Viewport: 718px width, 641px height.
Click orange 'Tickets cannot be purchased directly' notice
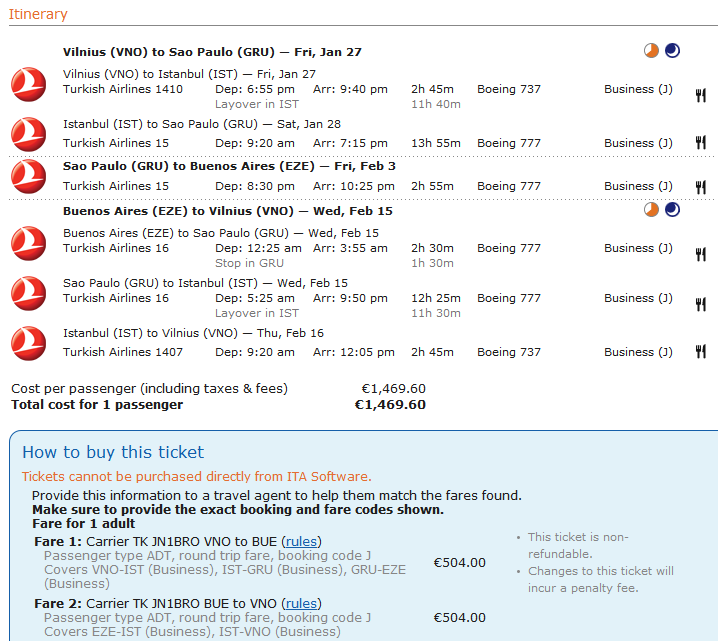coord(196,477)
